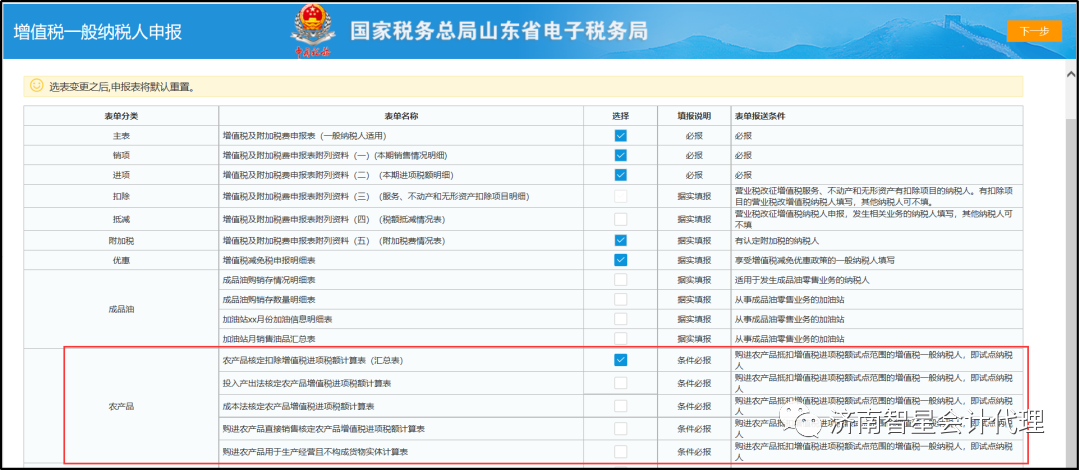The image size is (1080, 470).
Task: Click 有认定附加税的纳税人 condition text
Action: click(776, 241)
